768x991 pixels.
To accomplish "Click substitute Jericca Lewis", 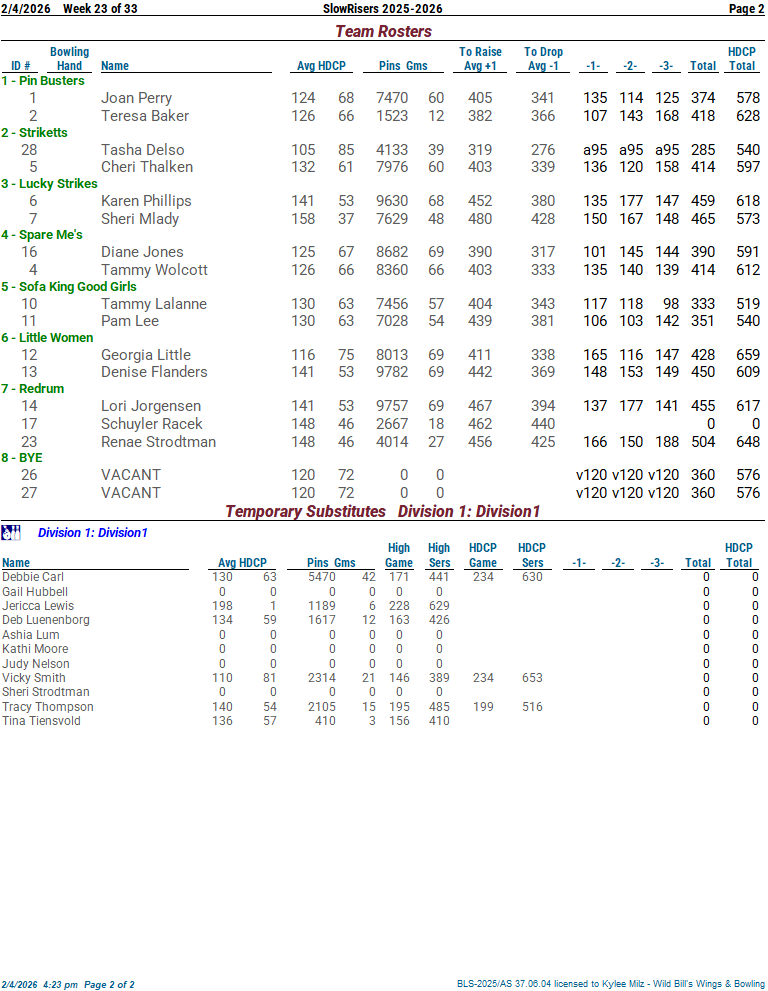I will coord(38,606).
